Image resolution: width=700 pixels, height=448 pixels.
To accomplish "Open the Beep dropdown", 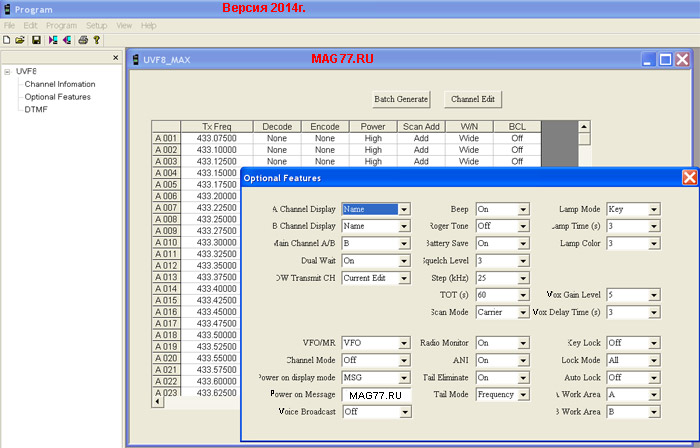I will point(523,210).
